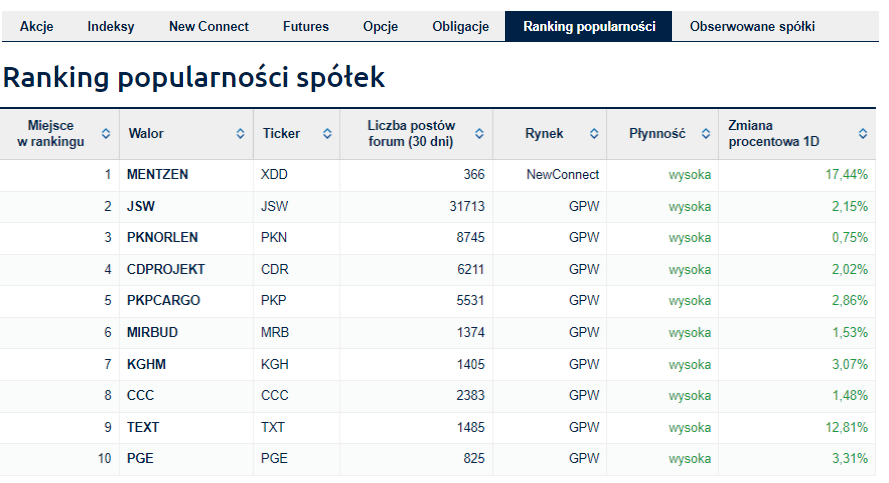Click sort arrows next to Ticker header
889x483 pixels.
(x=327, y=134)
